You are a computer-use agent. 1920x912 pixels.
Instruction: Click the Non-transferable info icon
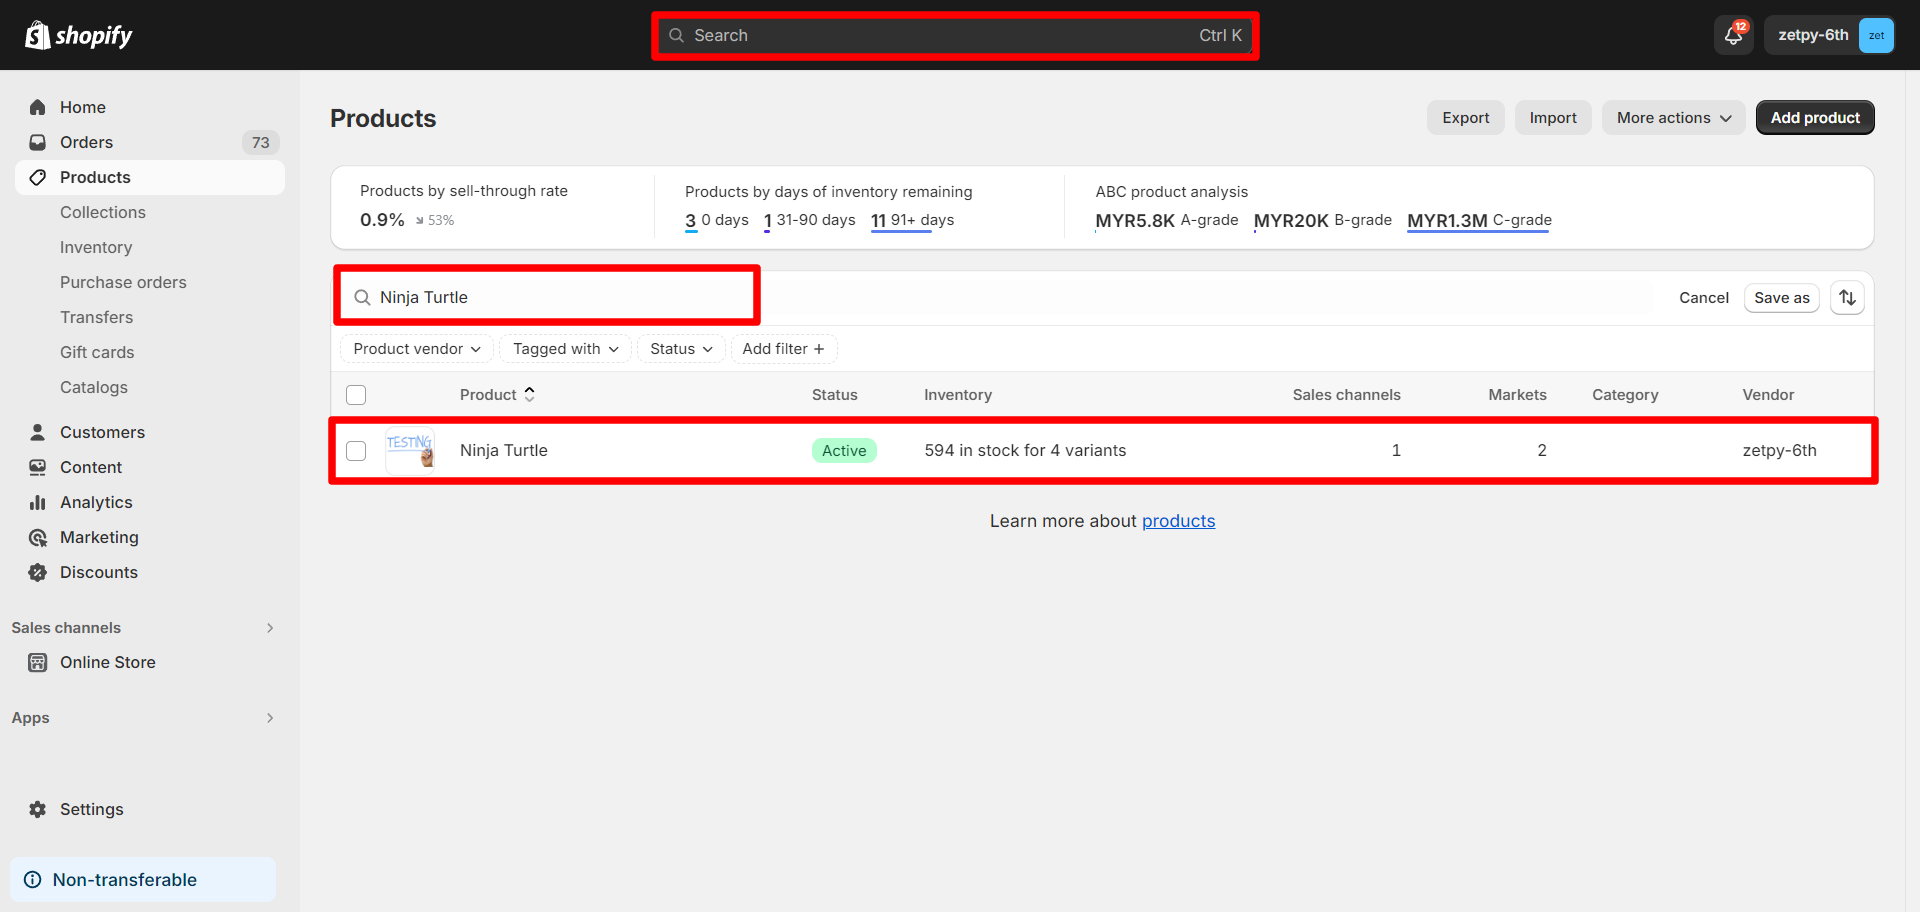coord(33,880)
